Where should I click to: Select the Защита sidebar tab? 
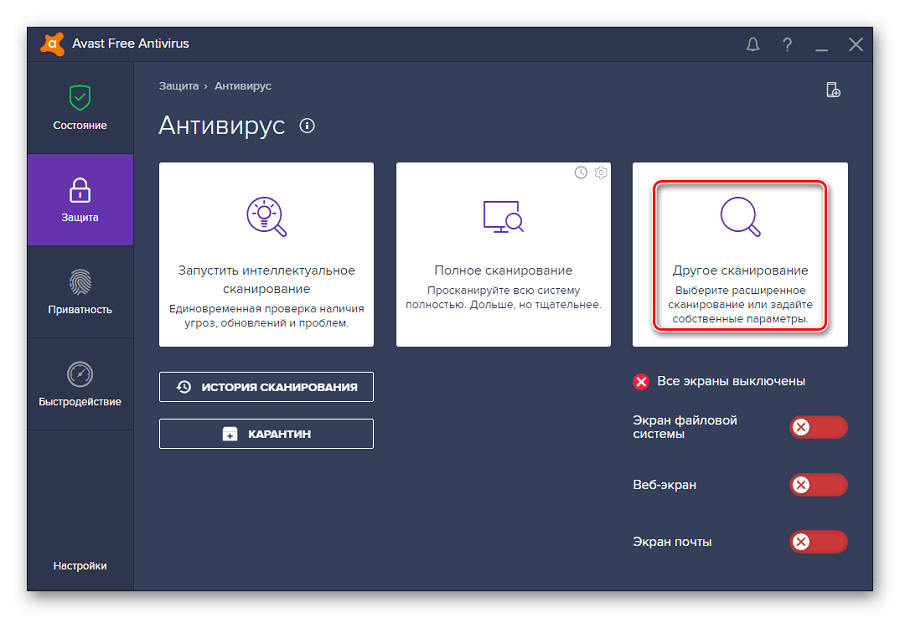coord(80,200)
